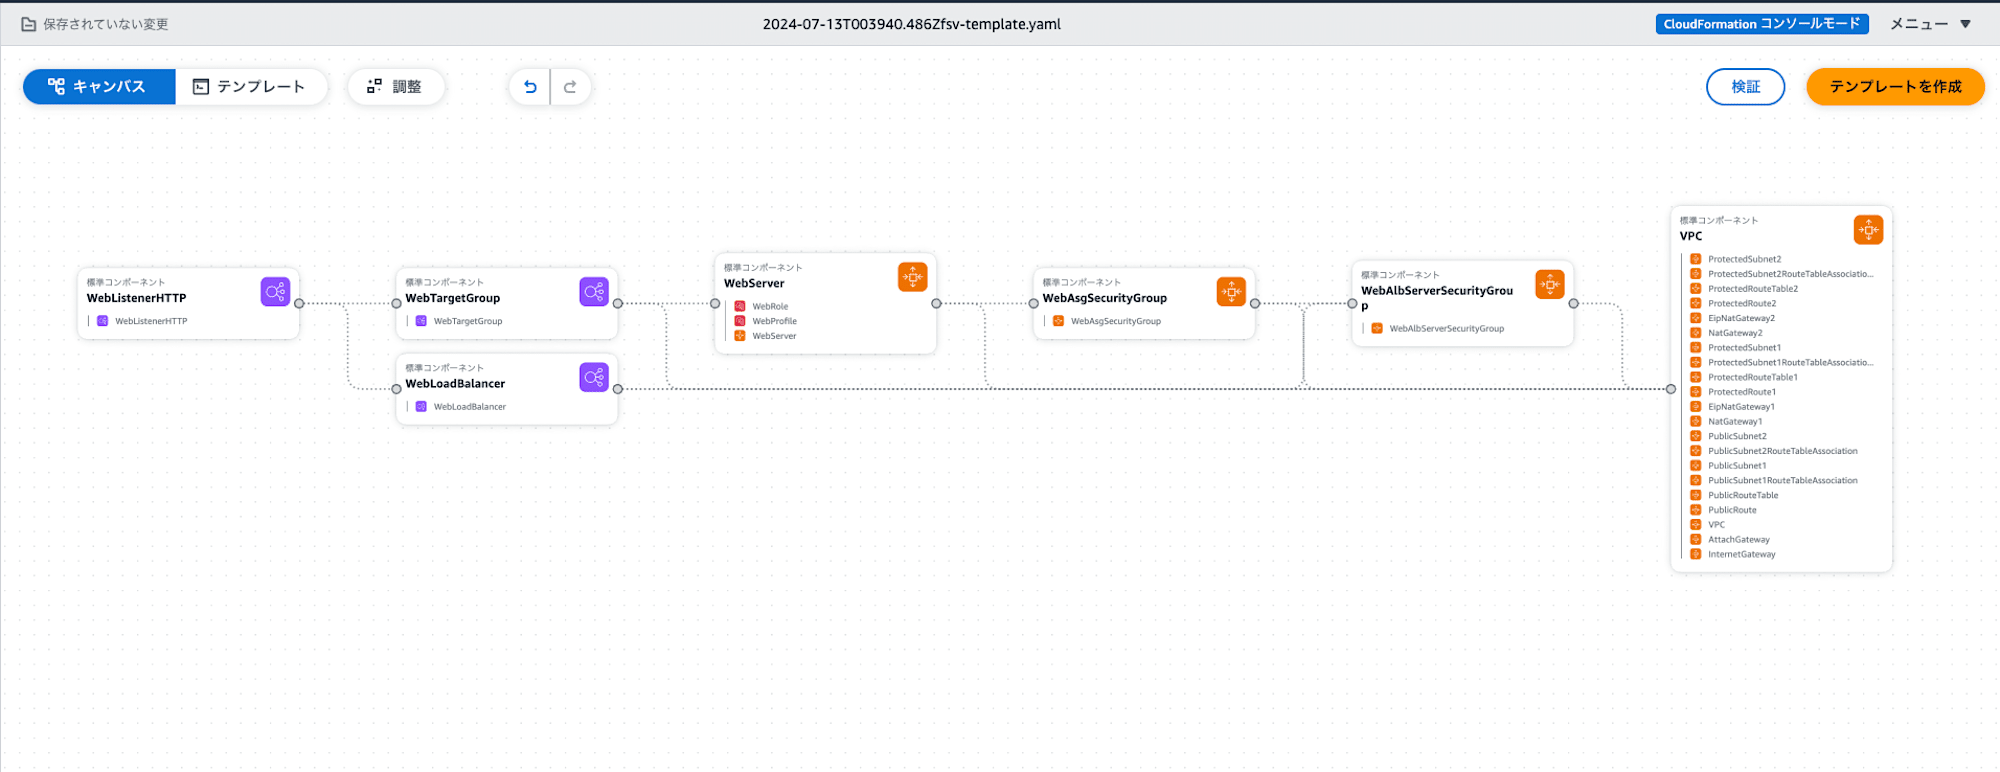
Task: Click the WebServer card orange icon
Action: pos(913,277)
